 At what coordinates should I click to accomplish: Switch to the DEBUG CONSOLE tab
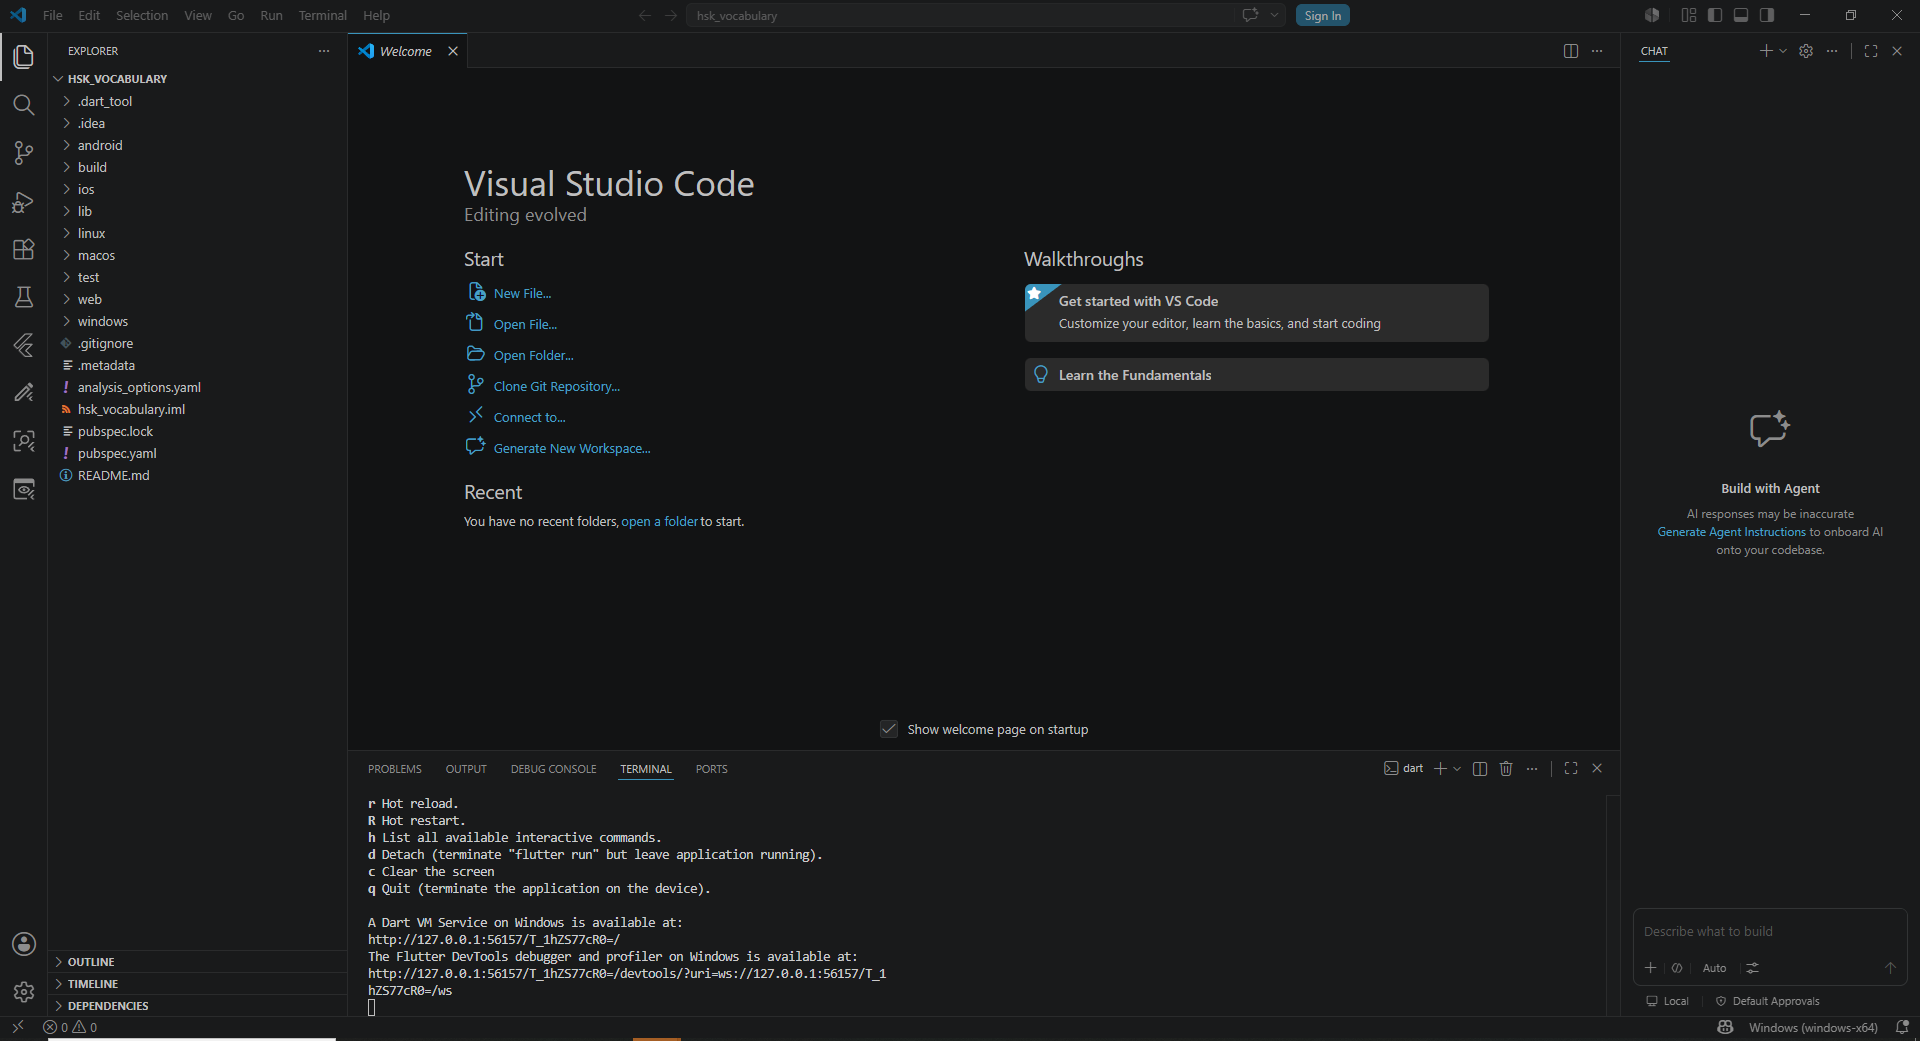[553, 769]
